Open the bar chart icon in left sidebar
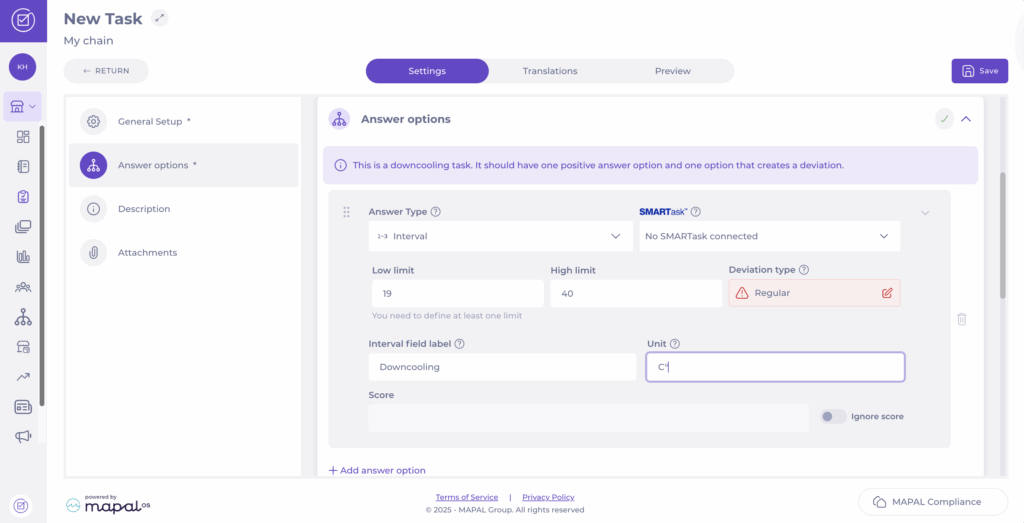Image resolution: width=1024 pixels, height=523 pixels. pos(23,257)
